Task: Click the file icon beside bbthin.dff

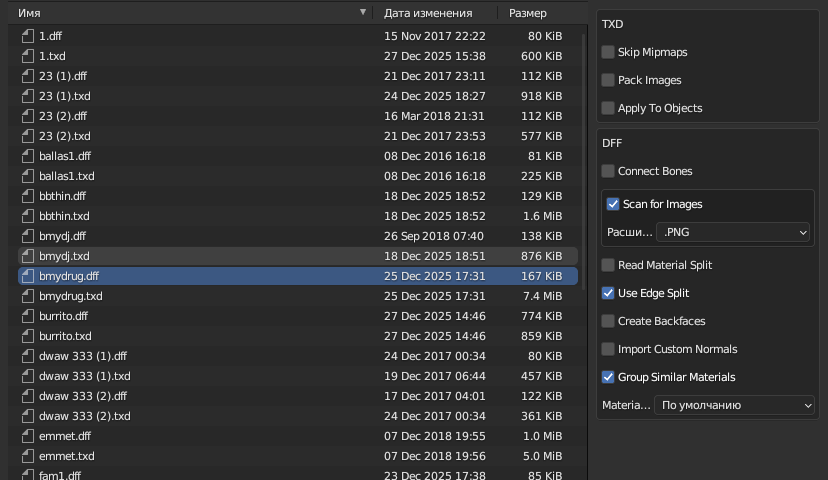Action: pyautogui.click(x=28, y=196)
